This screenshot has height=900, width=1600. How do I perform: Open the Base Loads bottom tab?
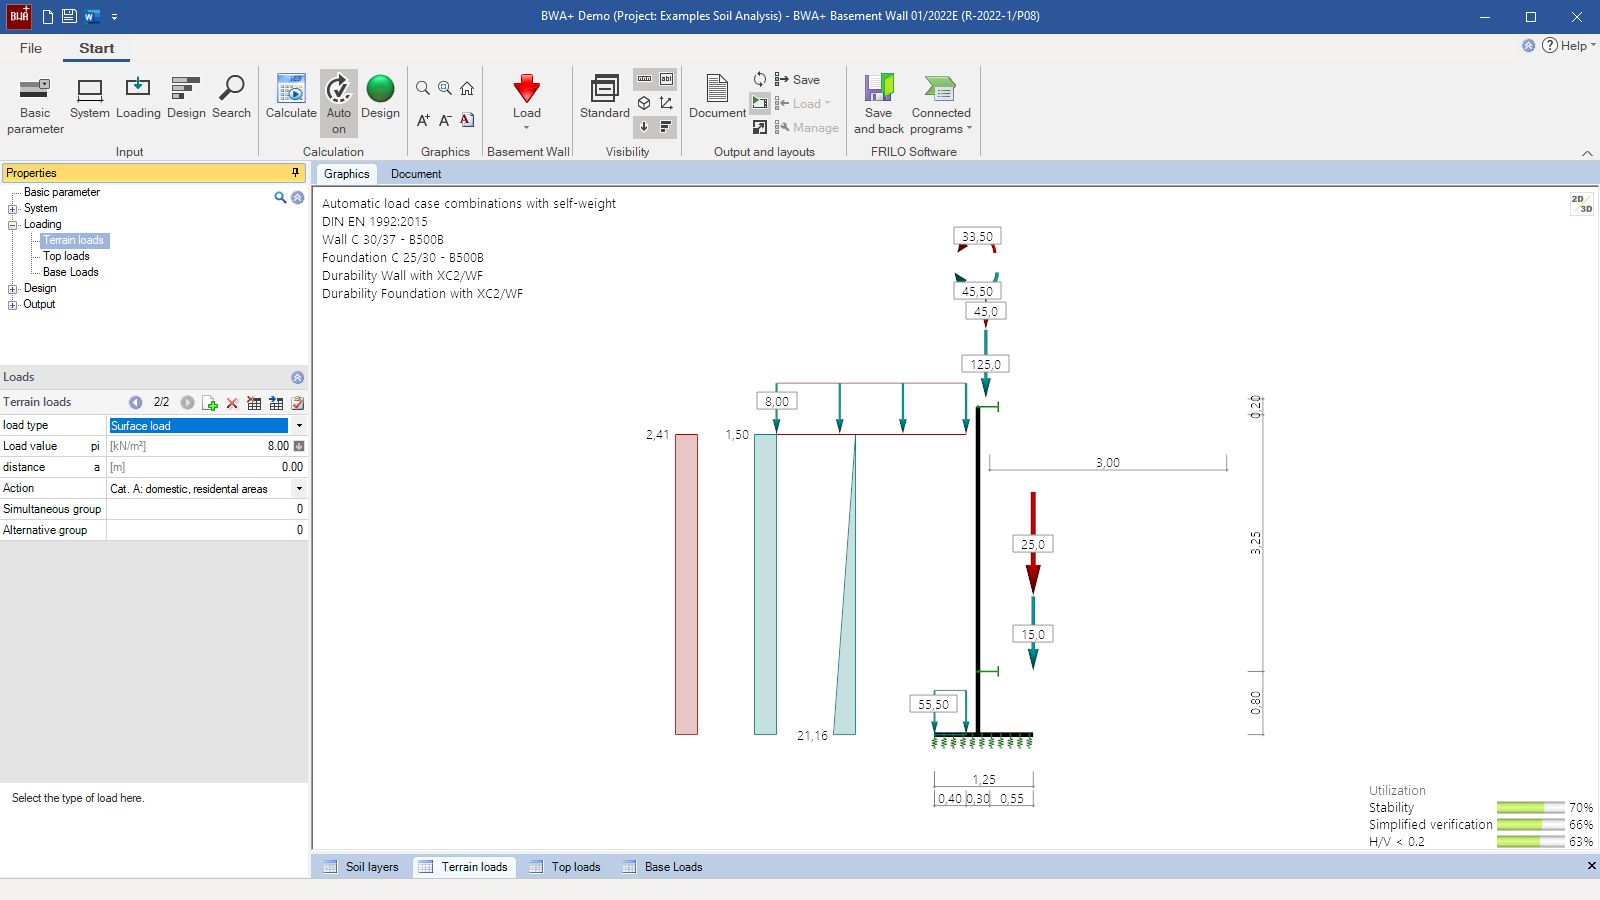[x=662, y=867]
